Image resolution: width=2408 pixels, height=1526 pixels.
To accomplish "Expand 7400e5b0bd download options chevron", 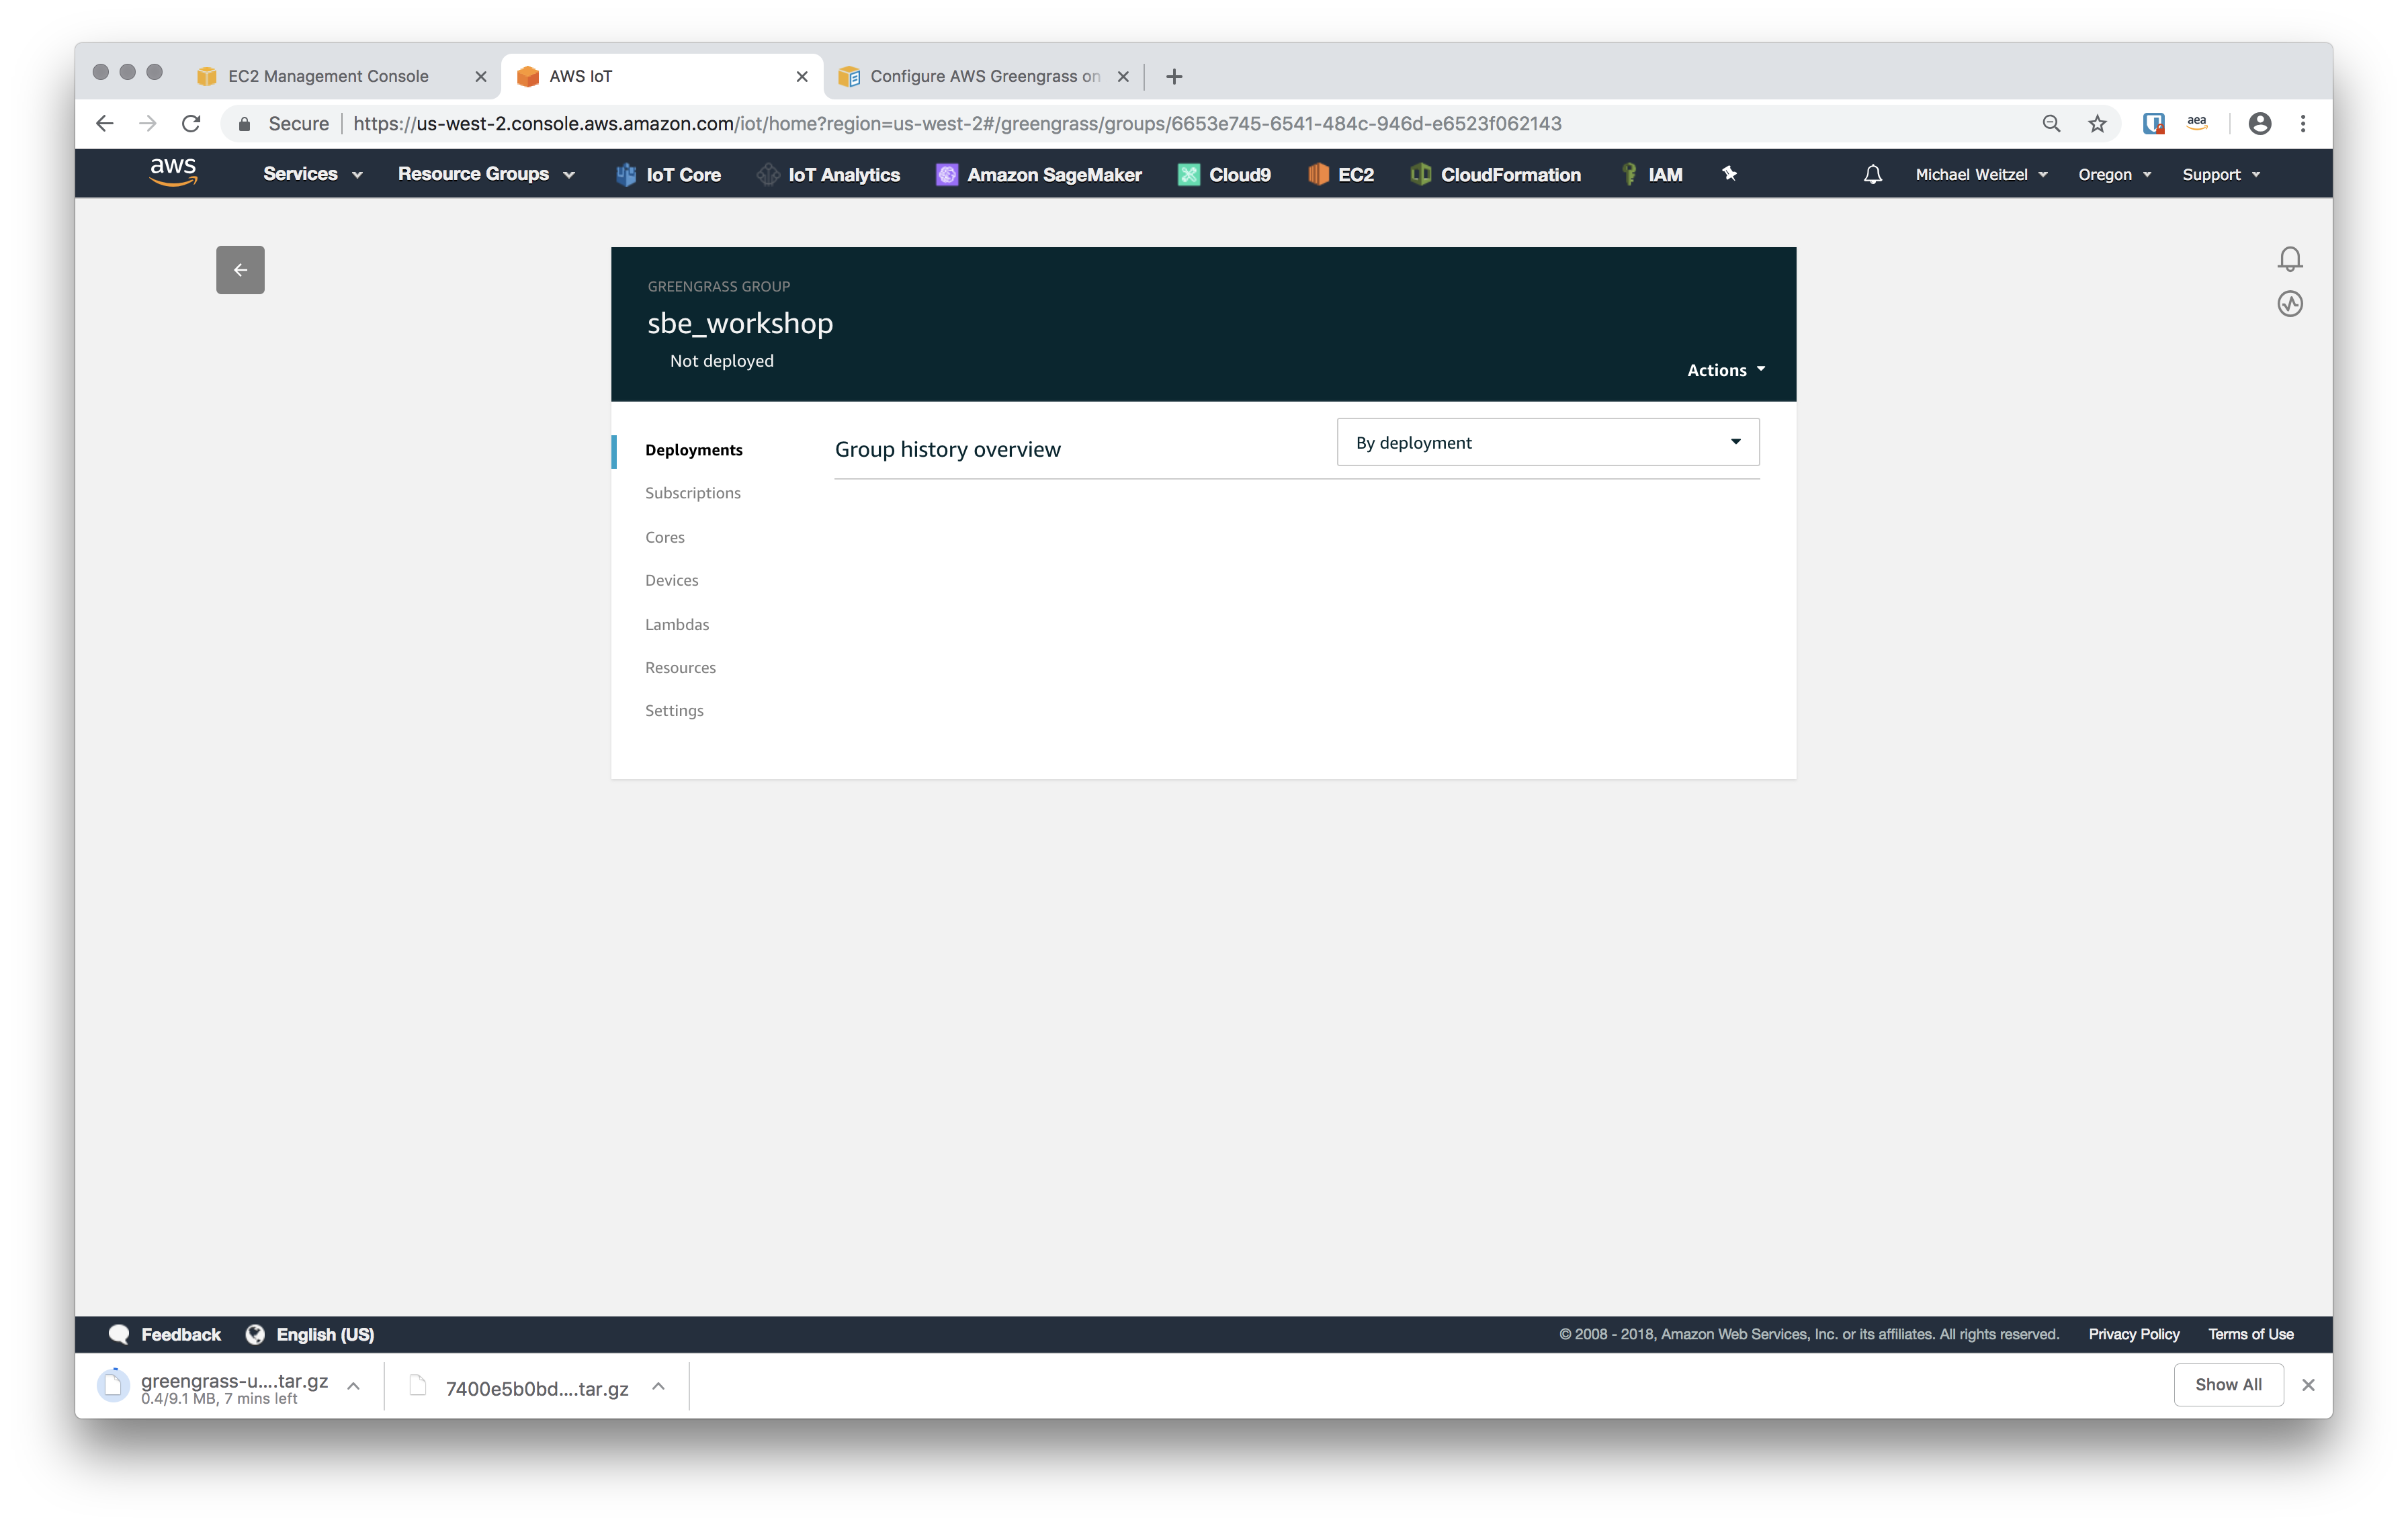I will pyautogui.click(x=658, y=1386).
